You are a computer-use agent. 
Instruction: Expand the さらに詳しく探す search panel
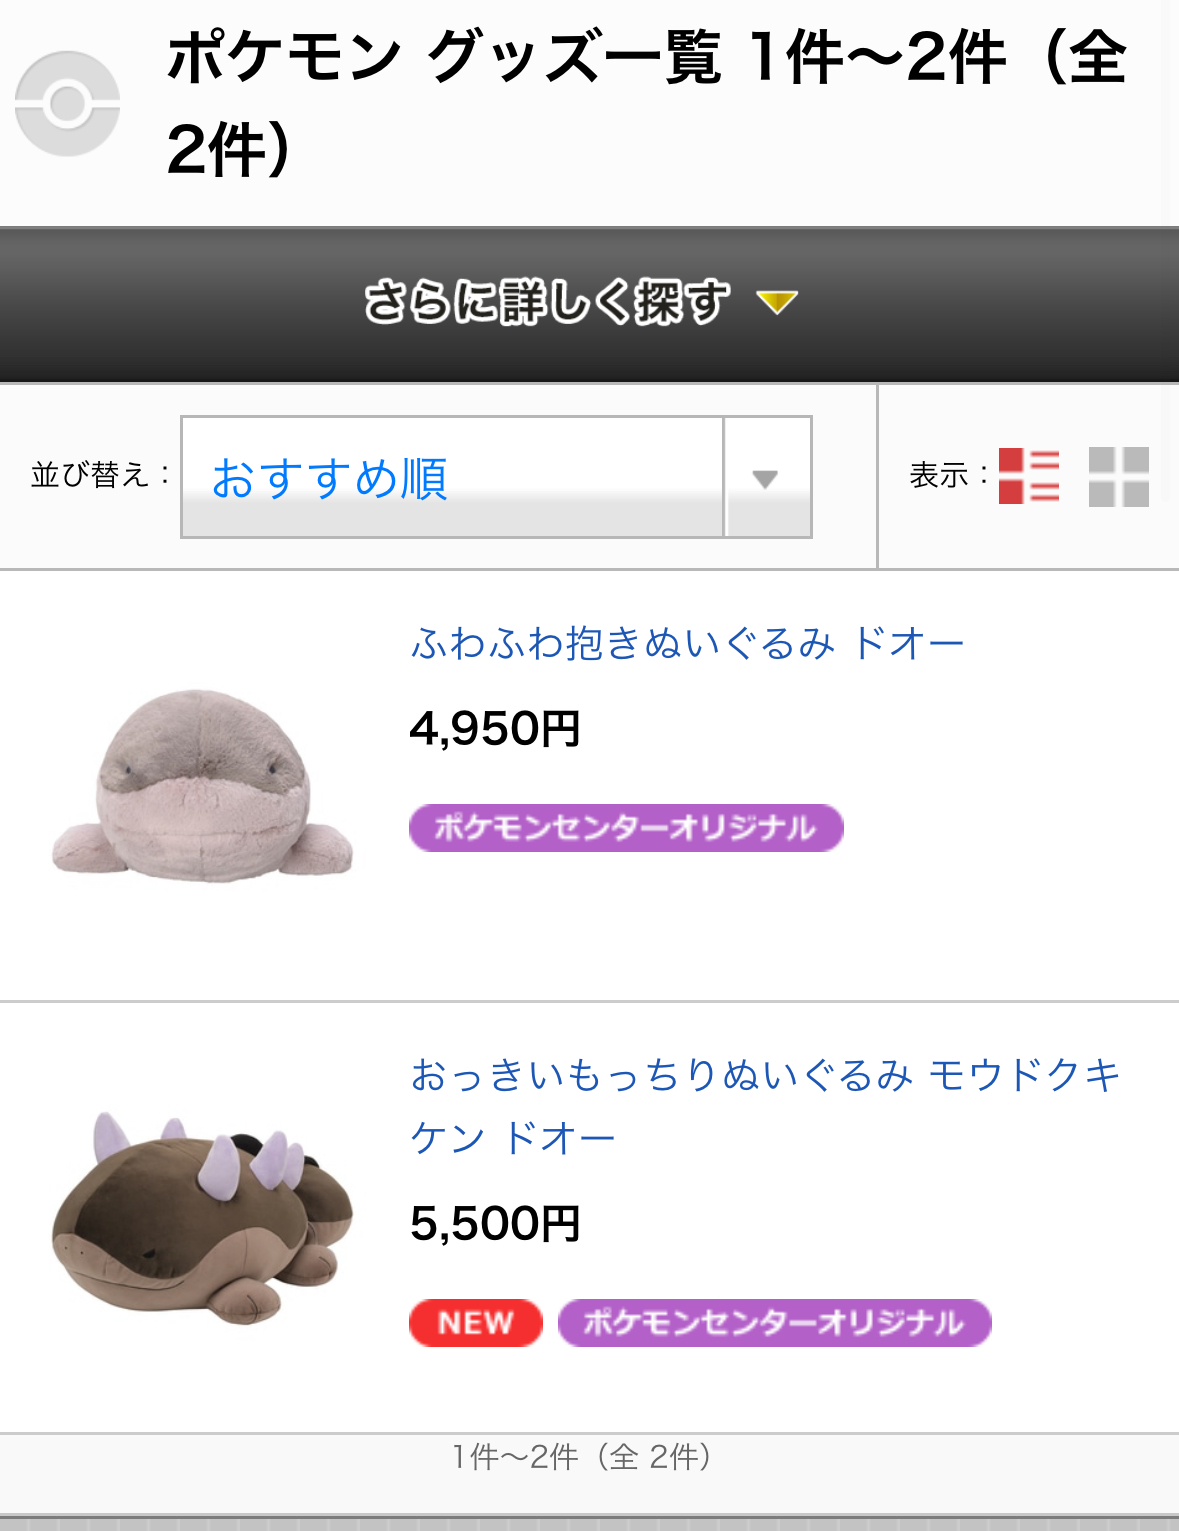tap(546, 303)
